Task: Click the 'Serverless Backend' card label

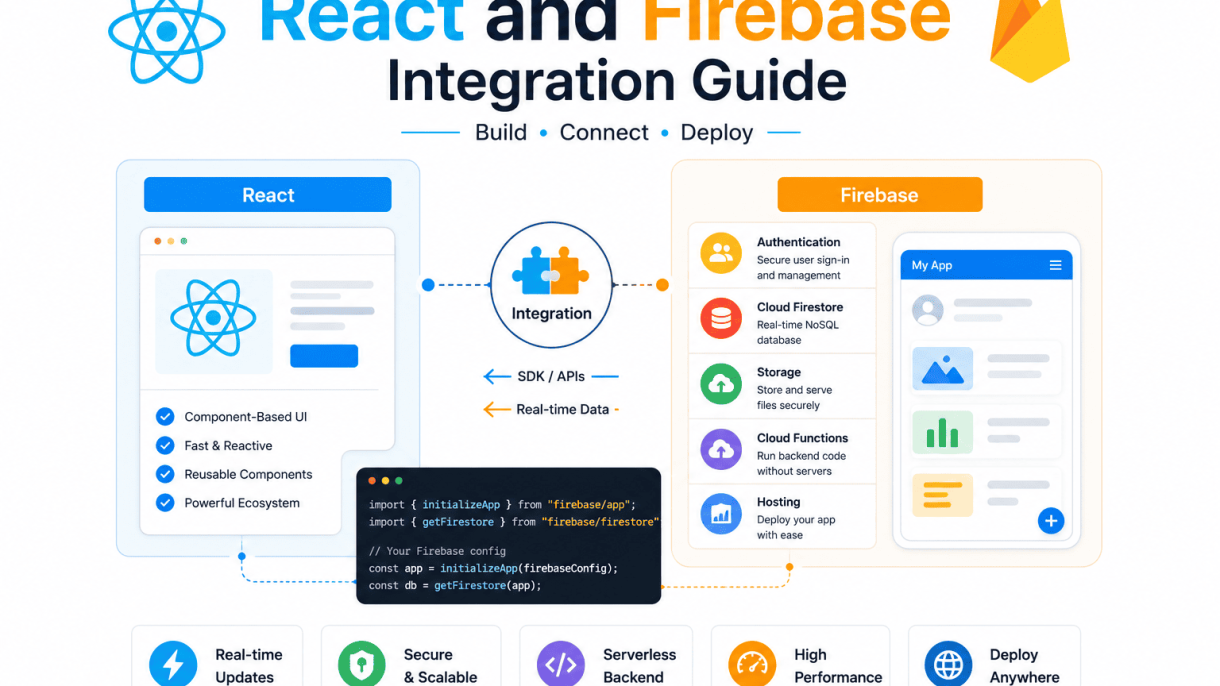Action: 639,665
